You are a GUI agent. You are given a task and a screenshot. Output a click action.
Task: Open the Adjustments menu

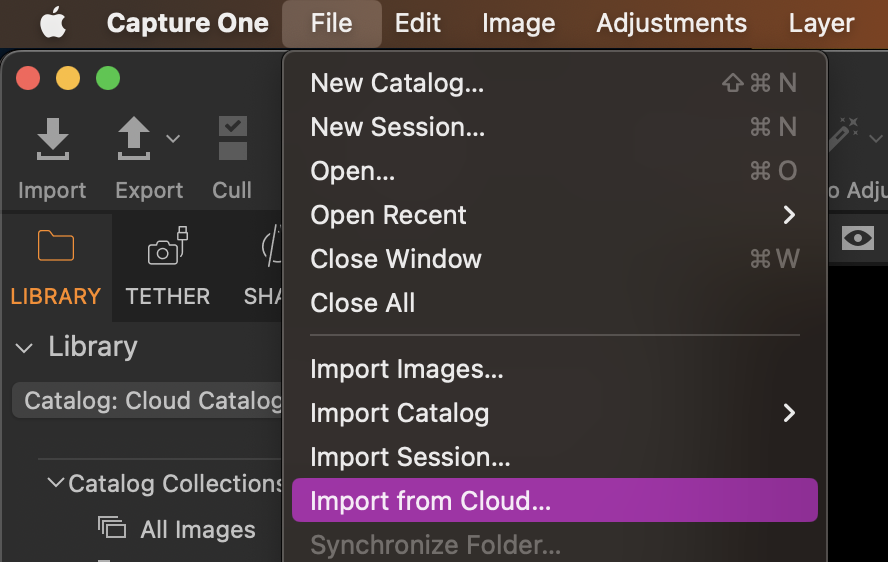pyautogui.click(x=672, y=23)
